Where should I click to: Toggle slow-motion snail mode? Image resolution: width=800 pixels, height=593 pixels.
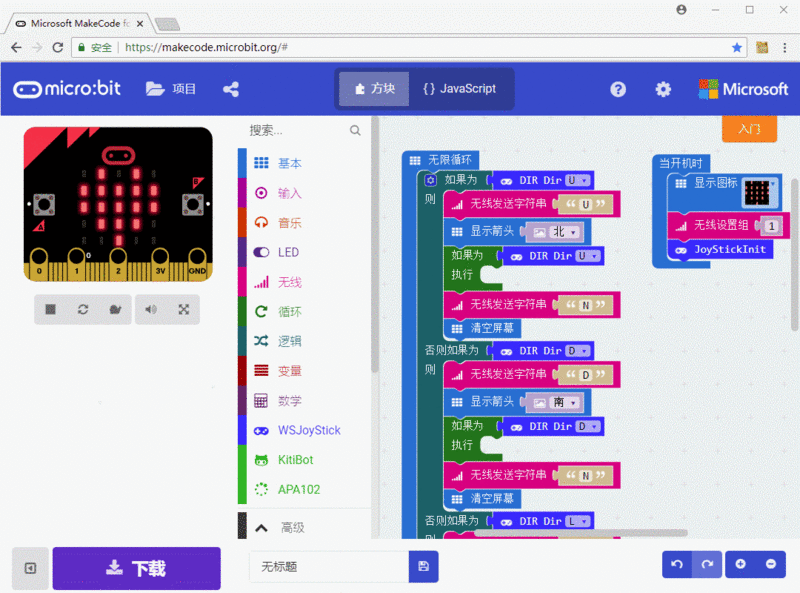[115, 309]
